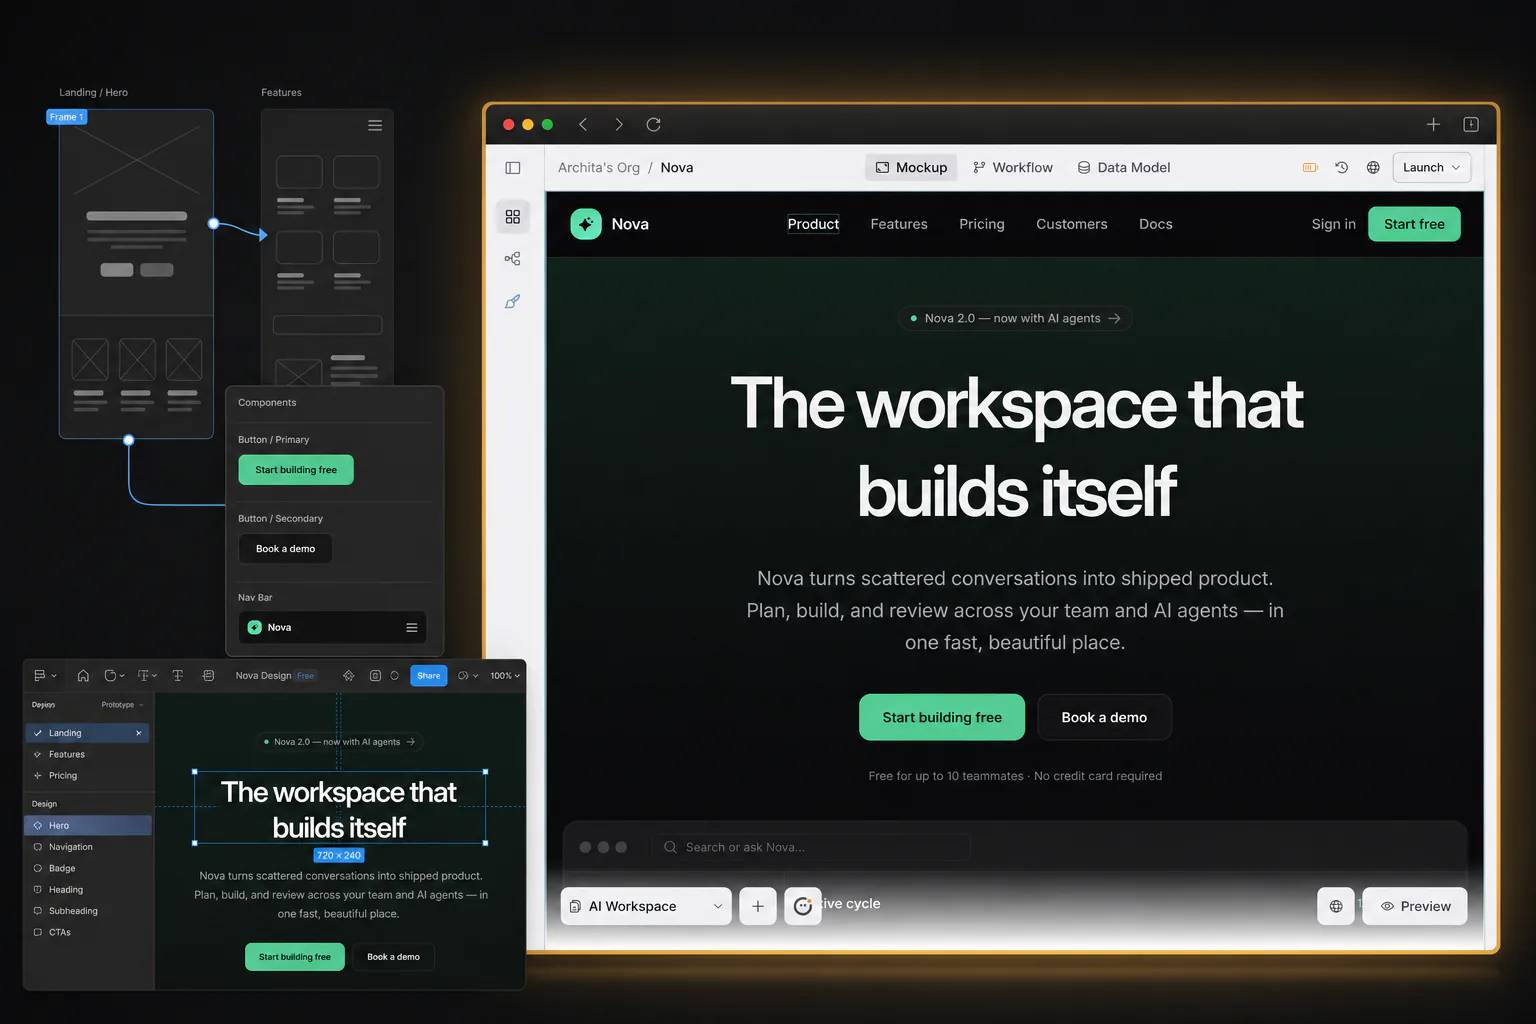Click the globe button left of Preview

pyautogui.click(x=1336, y=906)
